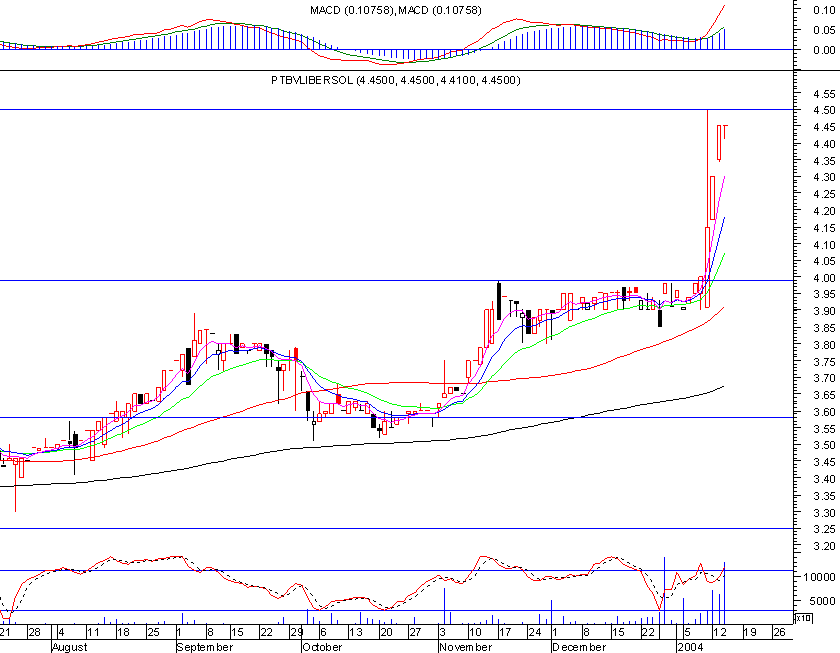Select the 24 date label on time axis
840x653 pixels.
[x=535, y=633]
